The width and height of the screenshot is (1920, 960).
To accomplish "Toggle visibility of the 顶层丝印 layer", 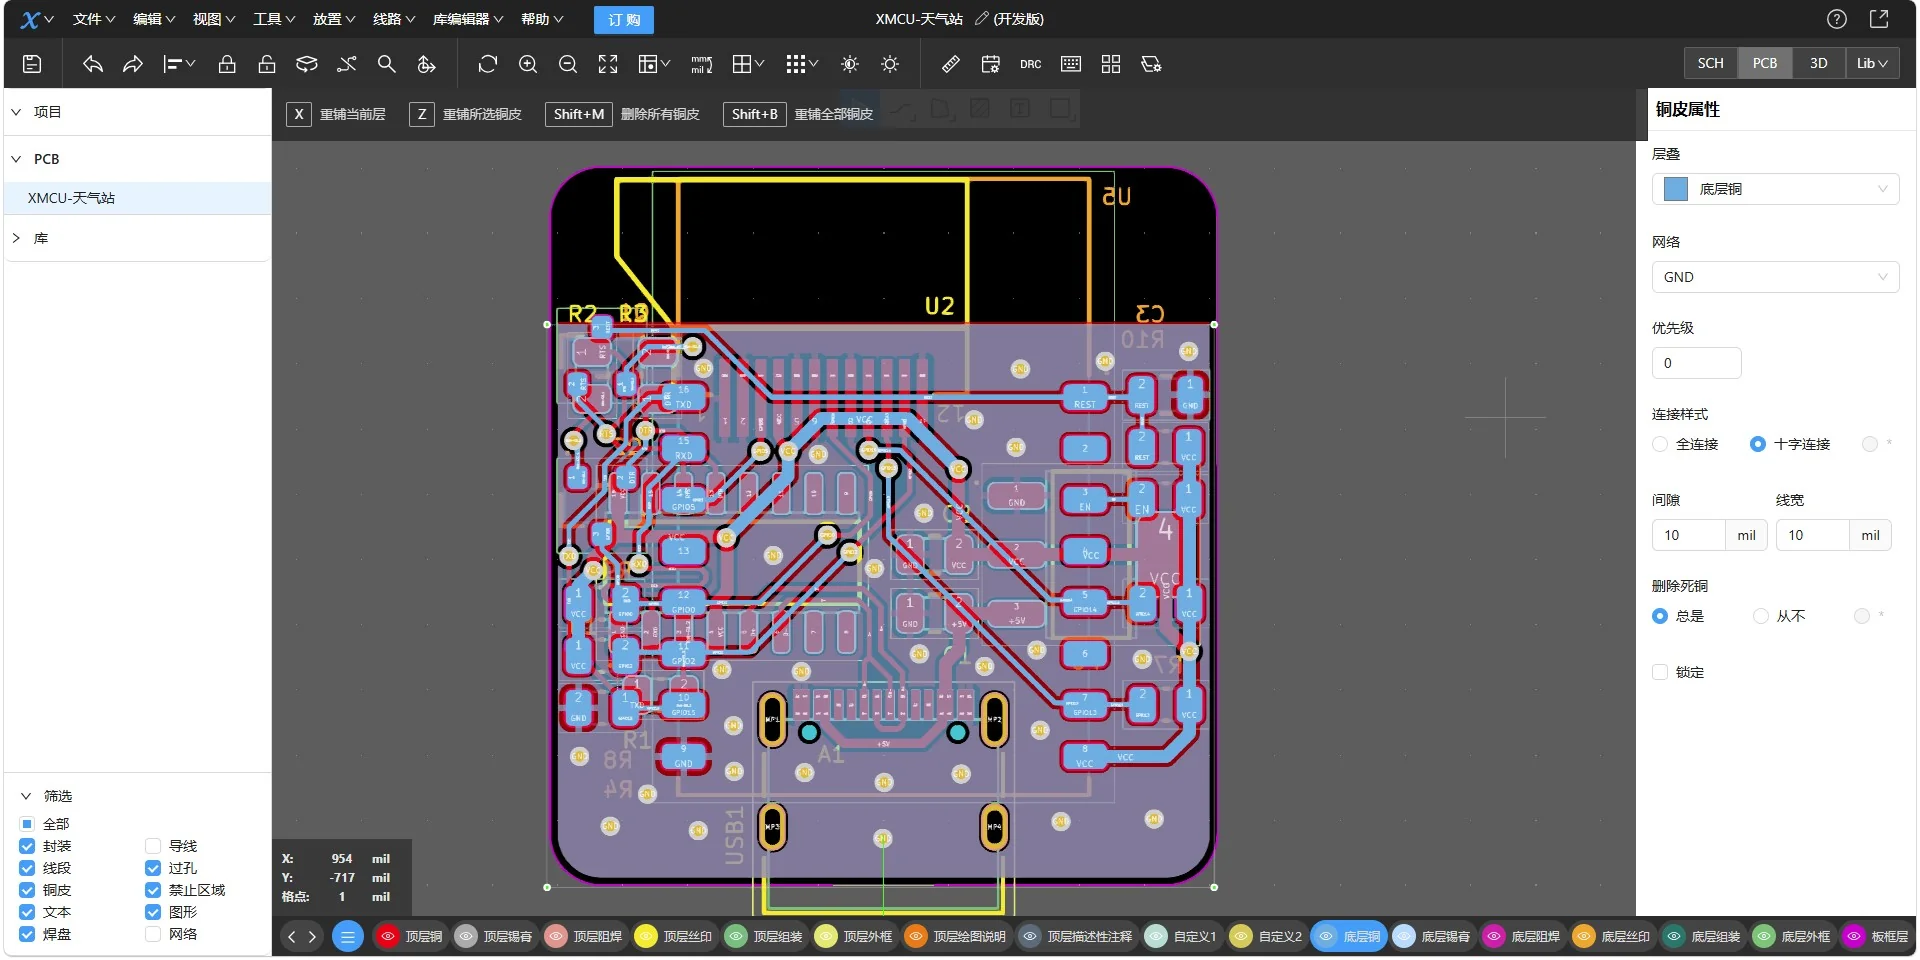I will pyautogui.click(x=646, y=937).
